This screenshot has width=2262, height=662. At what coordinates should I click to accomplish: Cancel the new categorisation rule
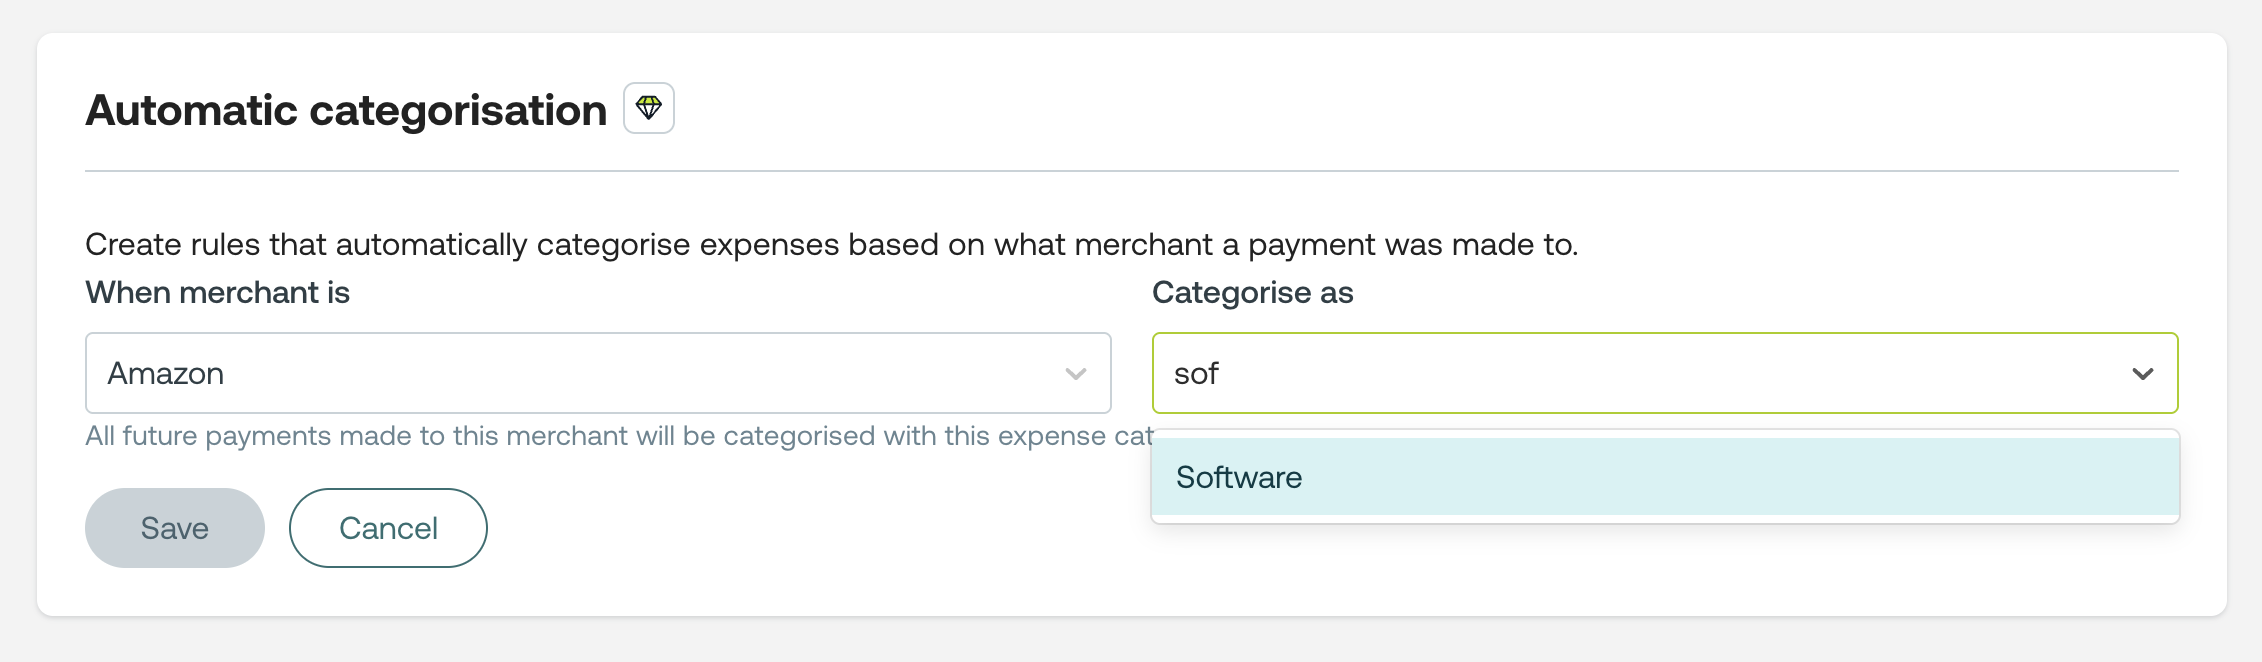click(388, 528)
